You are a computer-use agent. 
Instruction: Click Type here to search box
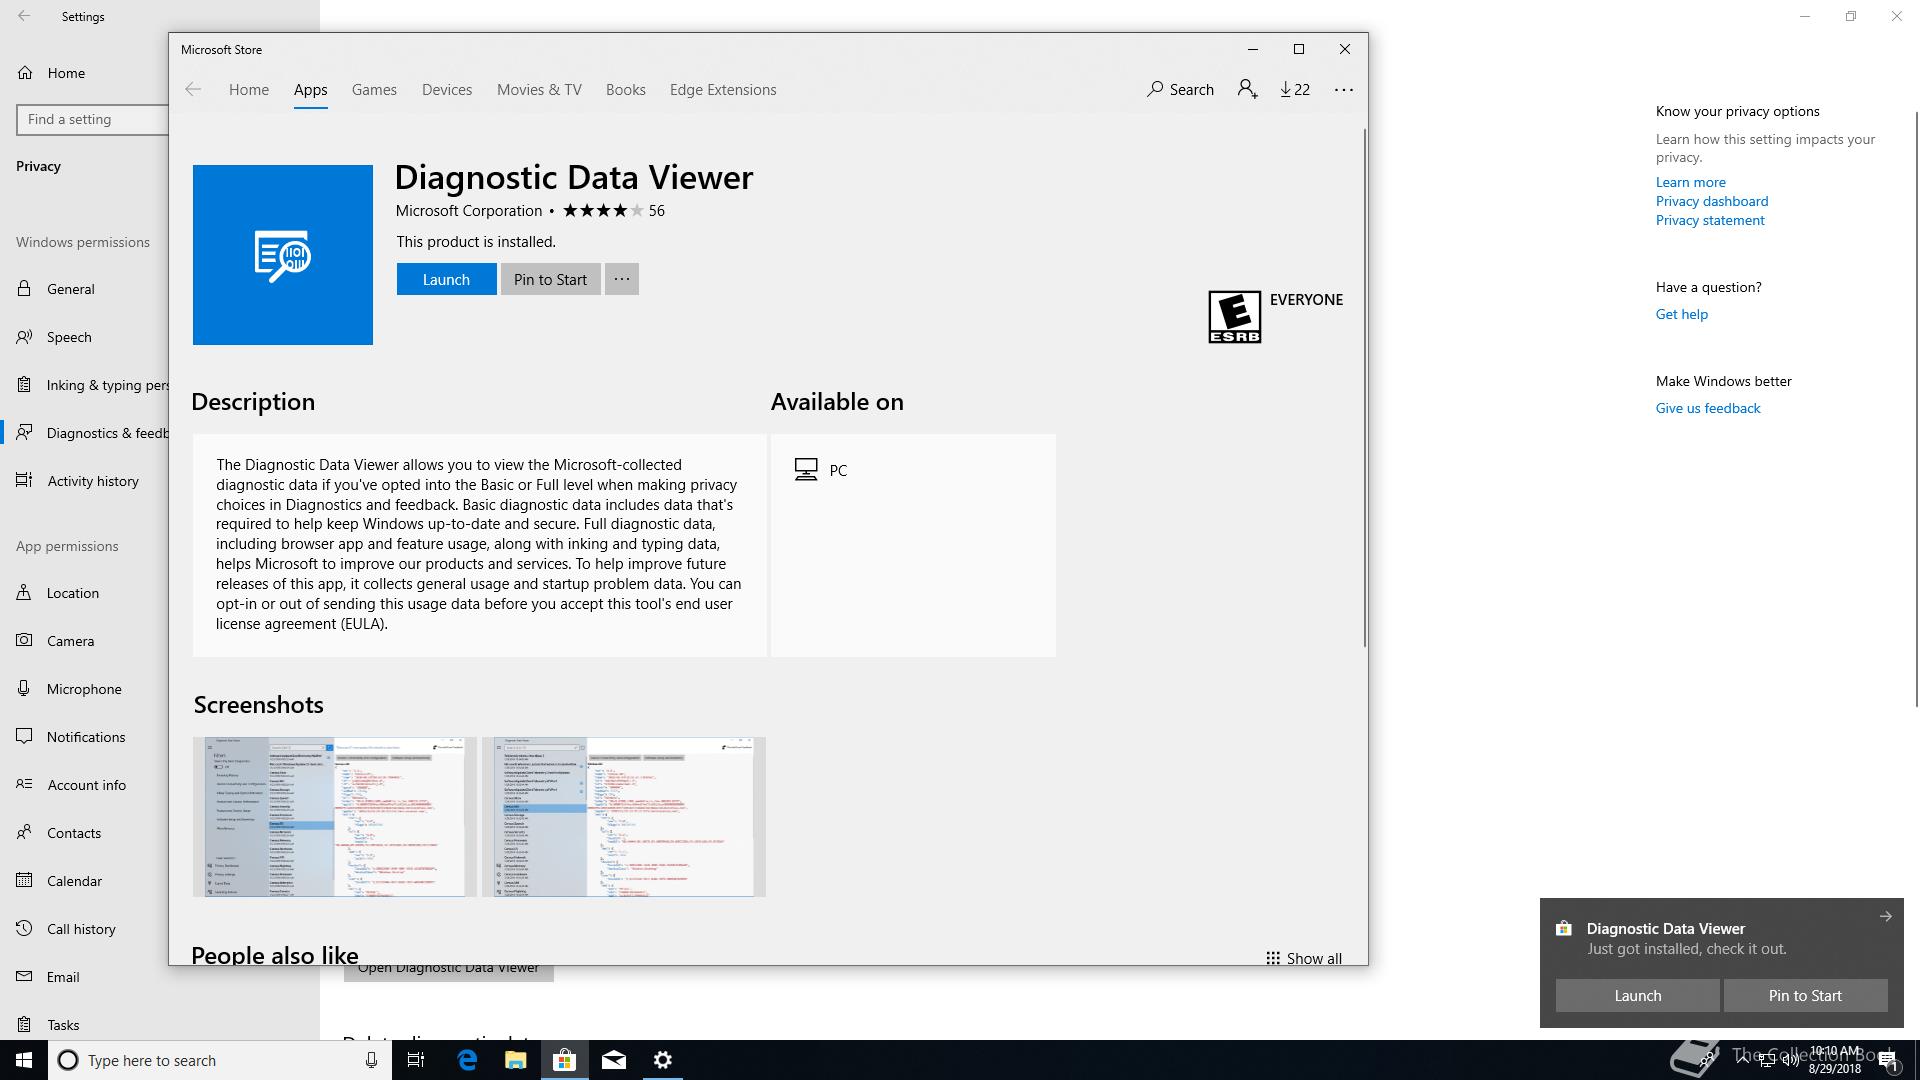point(218,1060)
